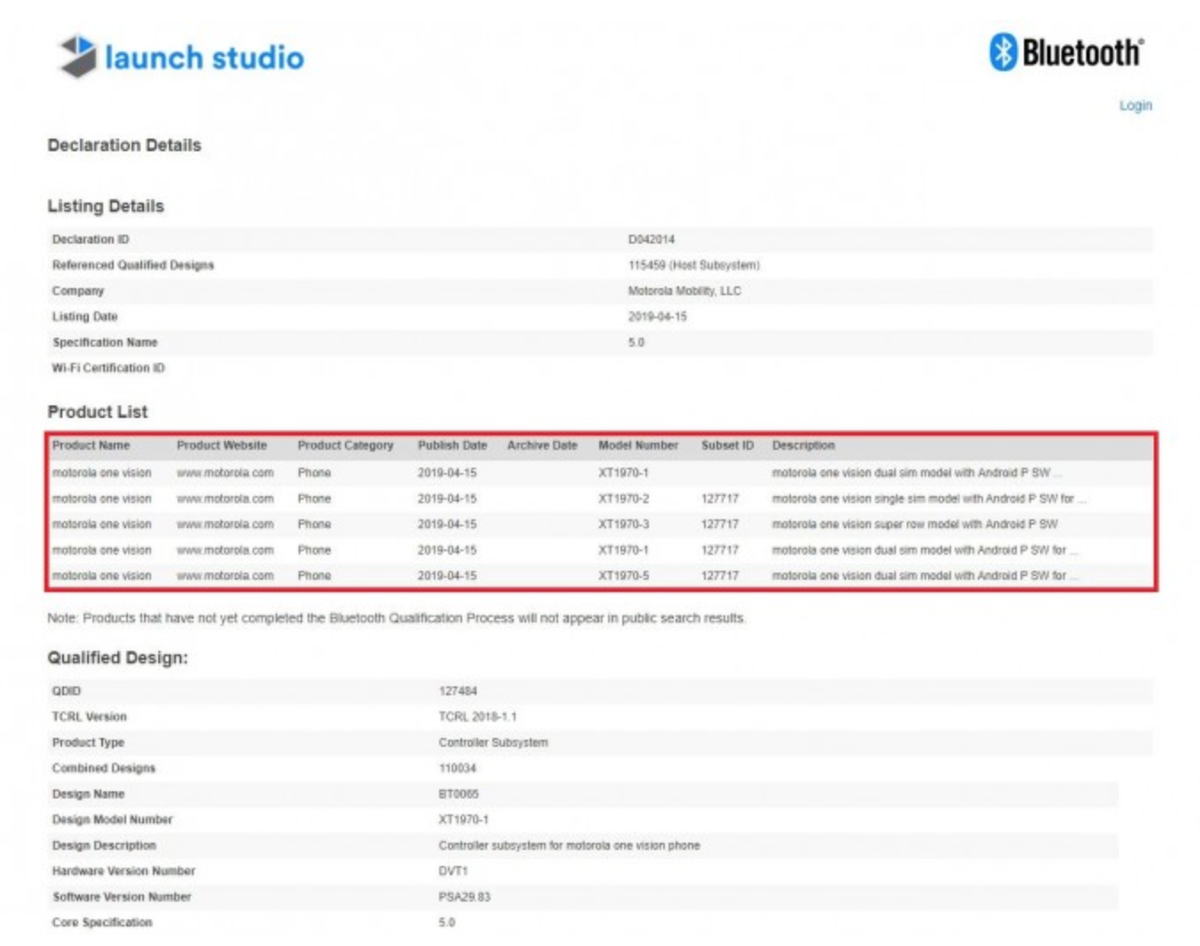Select hardware version DVT1
The height and width of the screenshot is (946, 1200).
click(452, 871)
